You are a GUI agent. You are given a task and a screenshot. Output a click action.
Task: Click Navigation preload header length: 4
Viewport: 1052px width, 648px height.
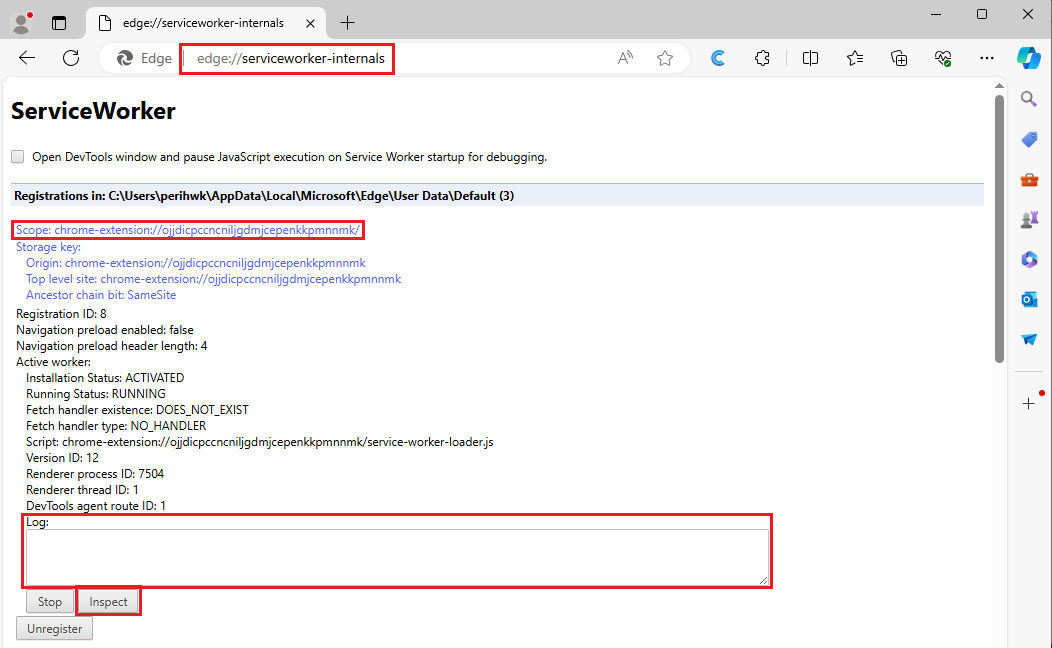[x=111, y=346]
